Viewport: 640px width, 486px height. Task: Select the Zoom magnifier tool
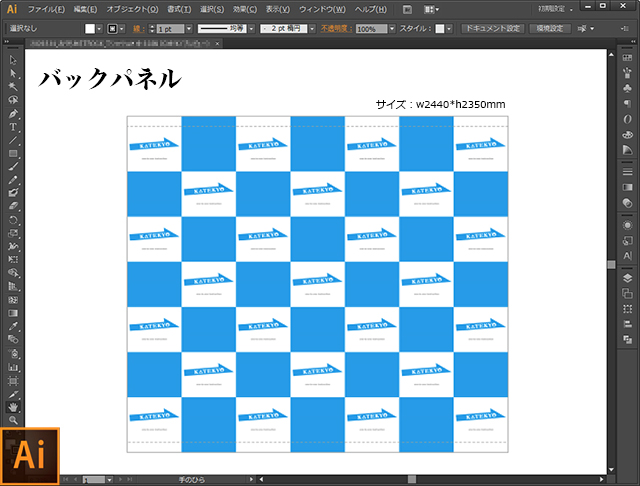click(13, 420)
